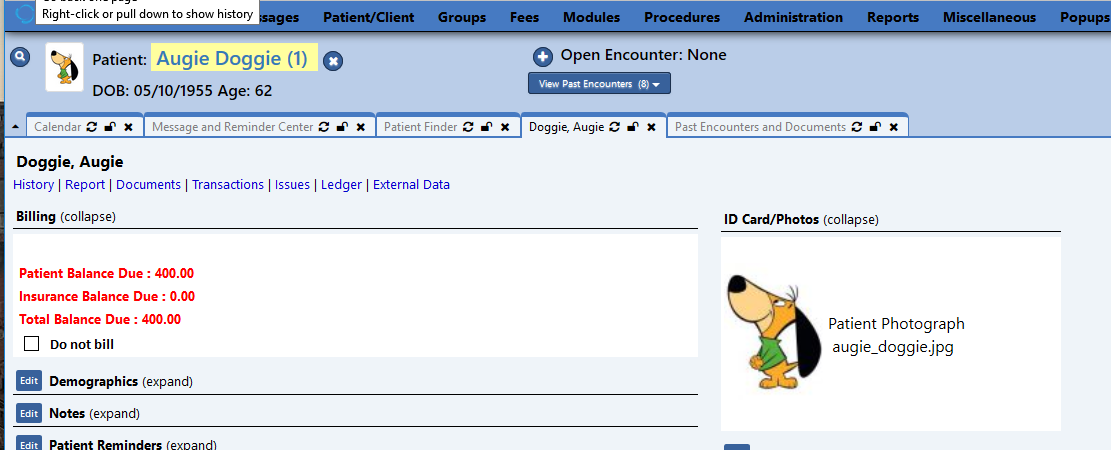The image size is (1111, 450).
Task: Open the Procedures menu
Action: click(682, 18)
